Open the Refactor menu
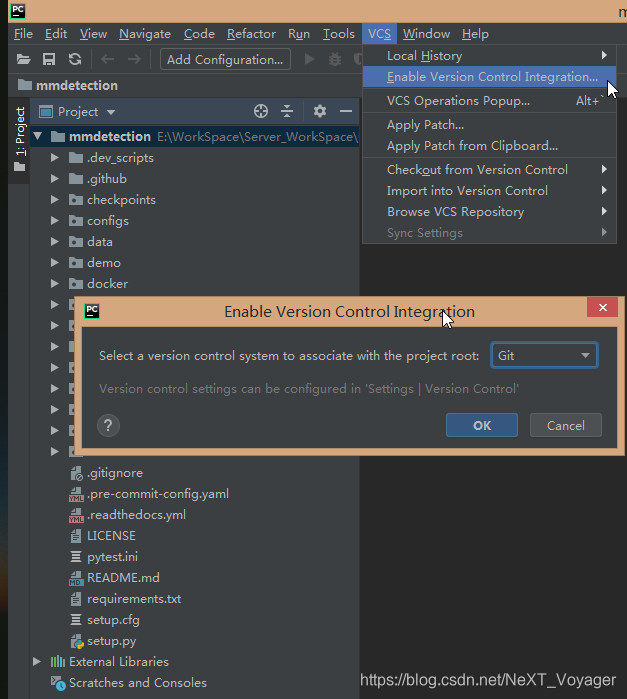 [251, 34]
